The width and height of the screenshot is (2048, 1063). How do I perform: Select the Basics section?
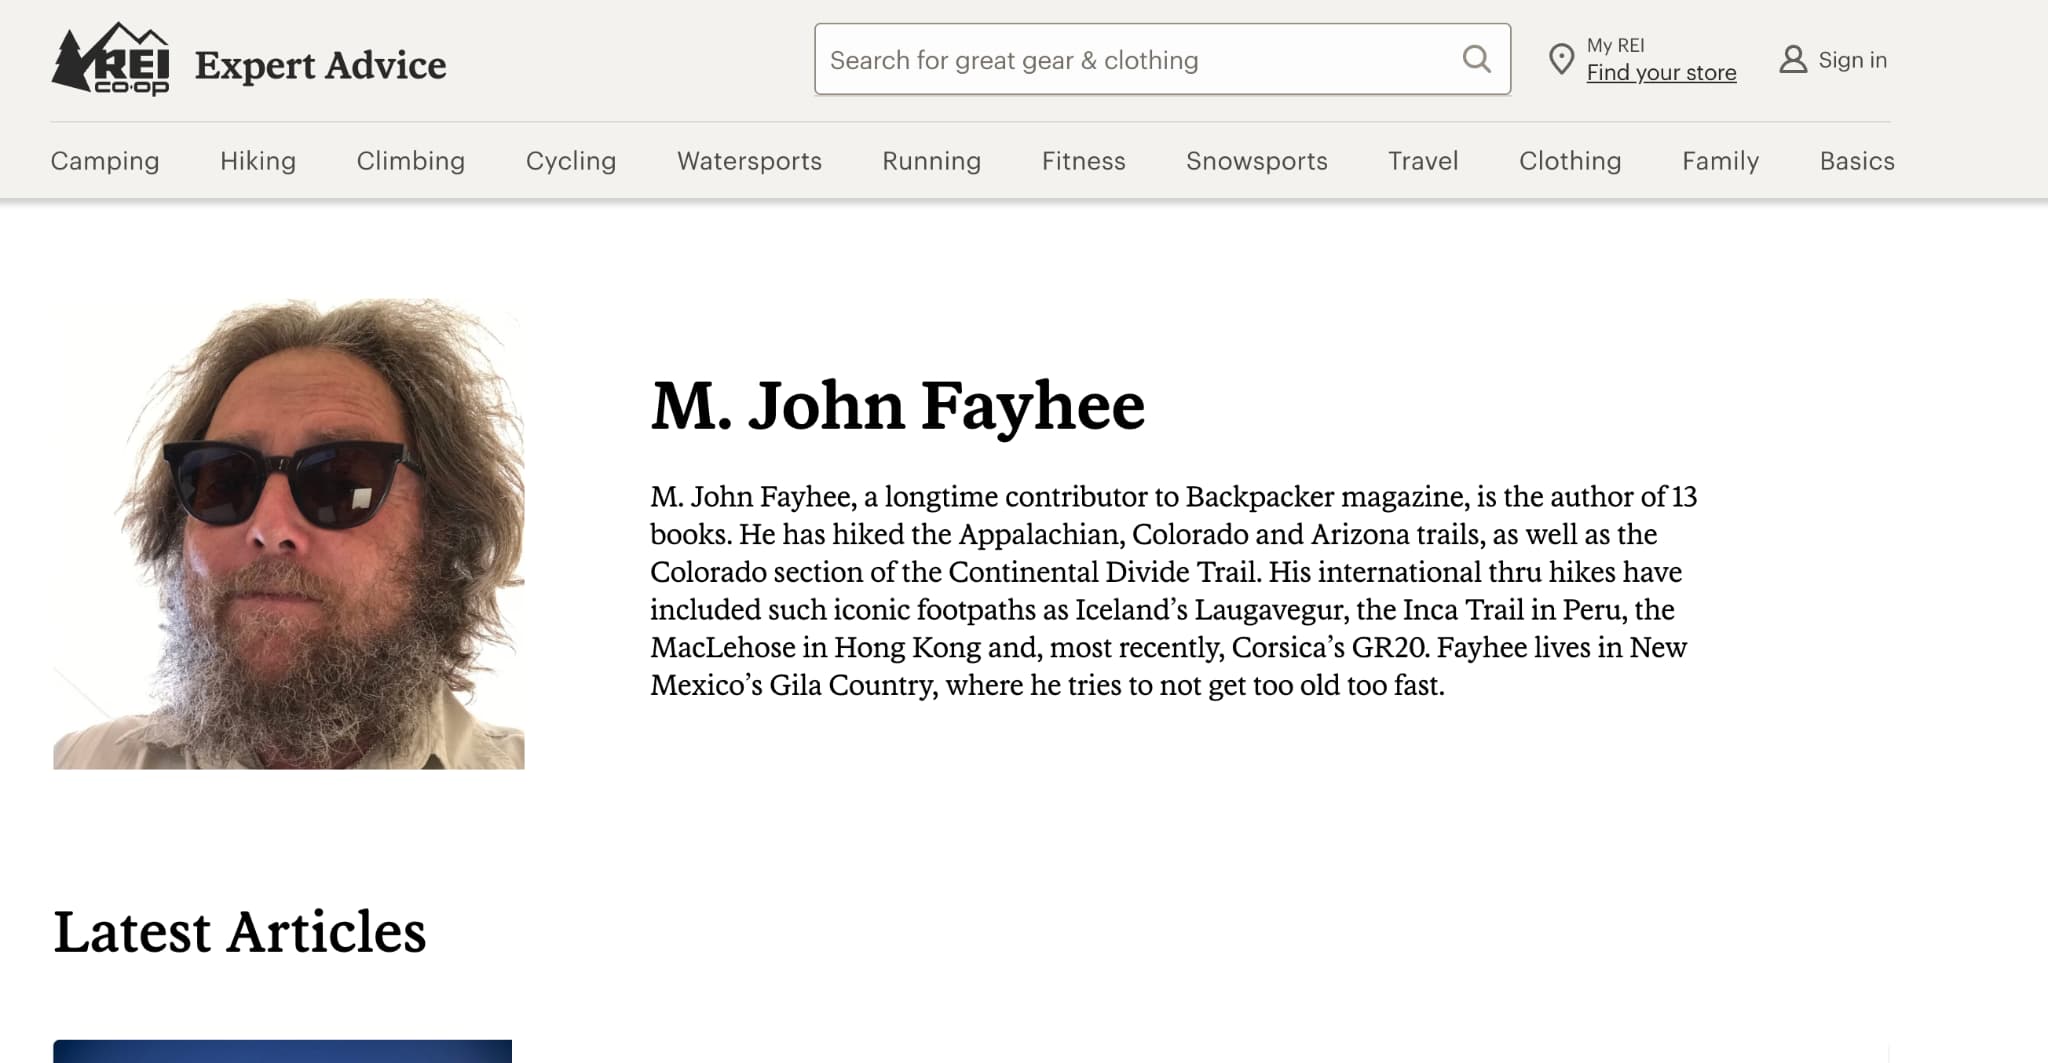(1856, 161)
